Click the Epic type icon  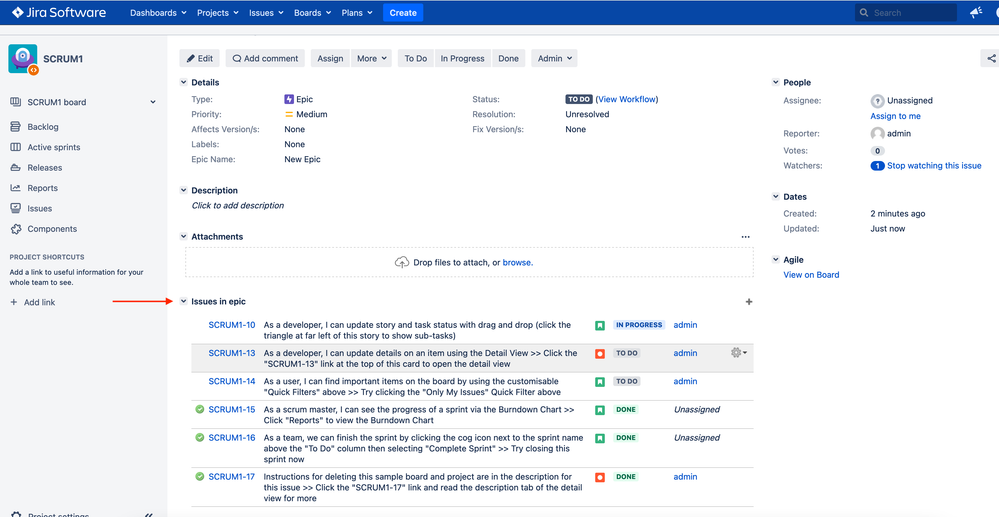[x=289, y=99]
